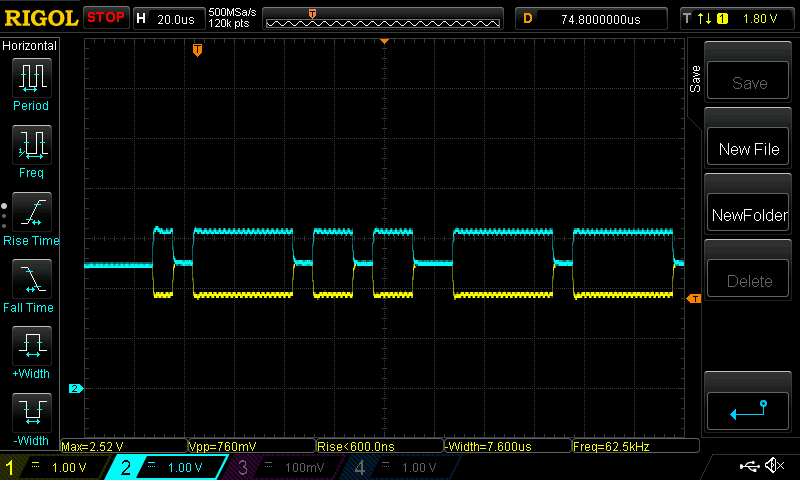Click the delay value 74.8000000us field

click(591, 19)
